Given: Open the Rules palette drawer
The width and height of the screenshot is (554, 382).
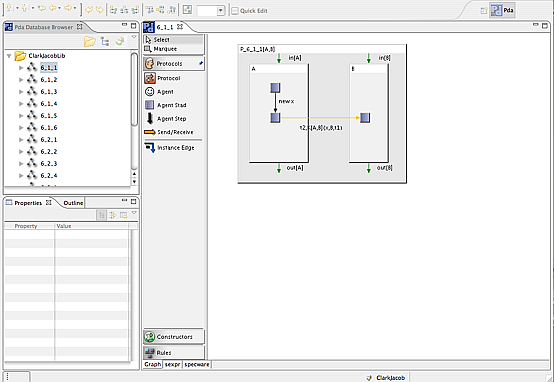Looking at the screenshot, I should (174, 352).
